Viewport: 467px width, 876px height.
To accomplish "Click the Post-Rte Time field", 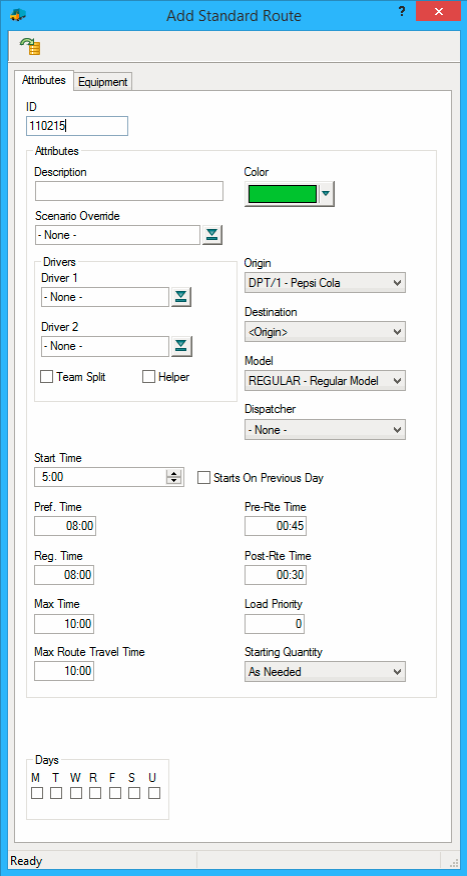I will tap(275, 575).
